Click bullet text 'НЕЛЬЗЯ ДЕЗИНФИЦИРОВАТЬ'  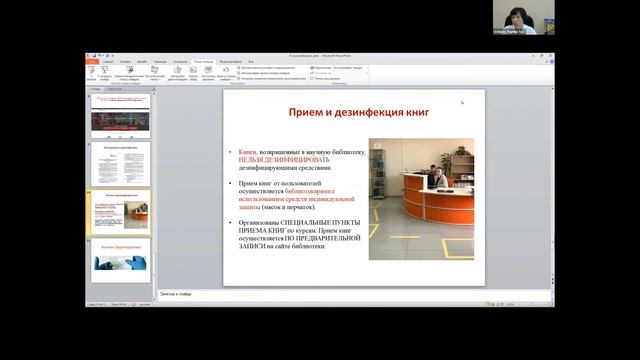(x=284, y=160)
